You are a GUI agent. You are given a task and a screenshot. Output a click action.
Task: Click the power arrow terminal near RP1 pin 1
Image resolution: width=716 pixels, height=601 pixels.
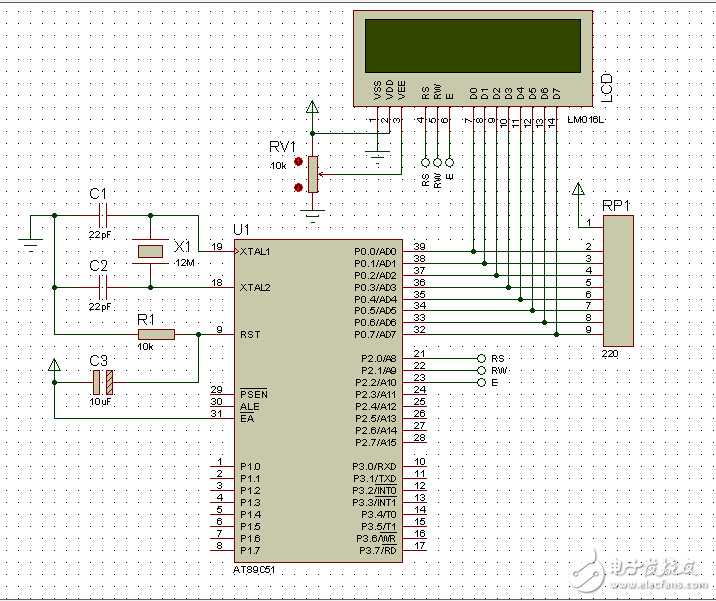[x=579, y=189]
